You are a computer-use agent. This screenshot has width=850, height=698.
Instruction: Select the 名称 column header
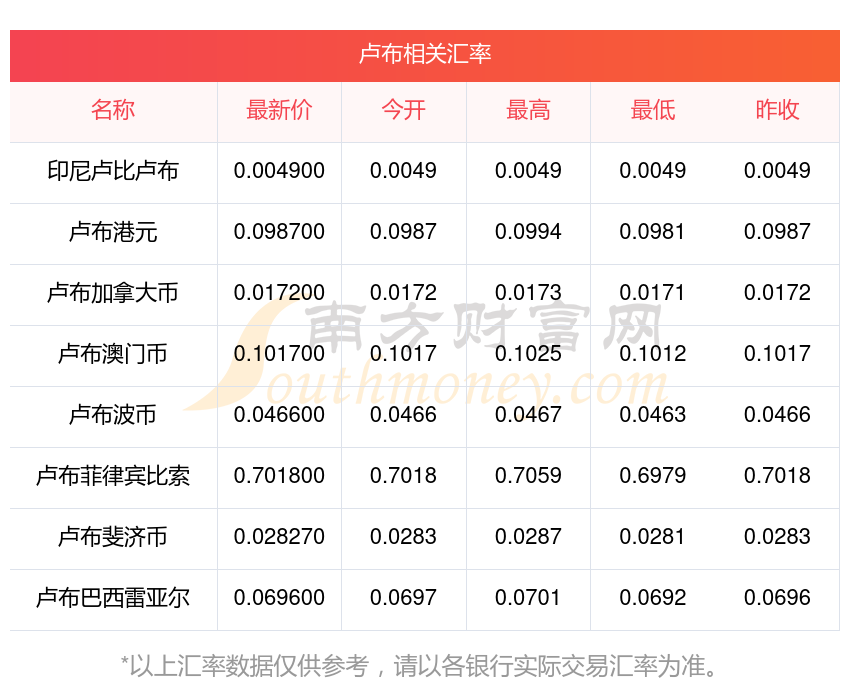[x=113, y=110]
